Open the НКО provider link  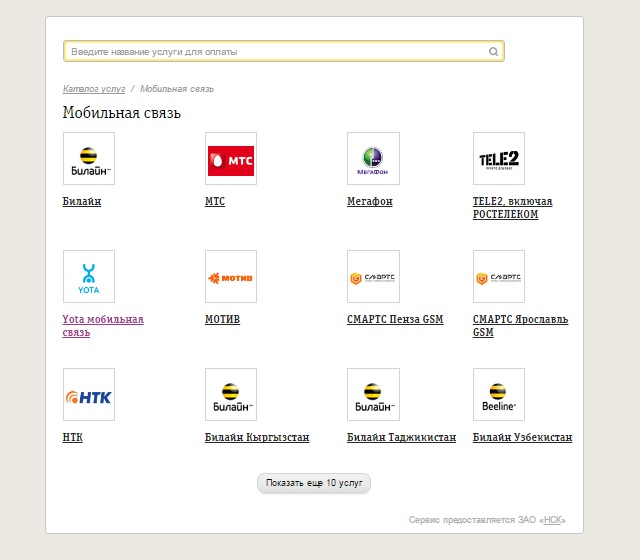click(554, 520)
